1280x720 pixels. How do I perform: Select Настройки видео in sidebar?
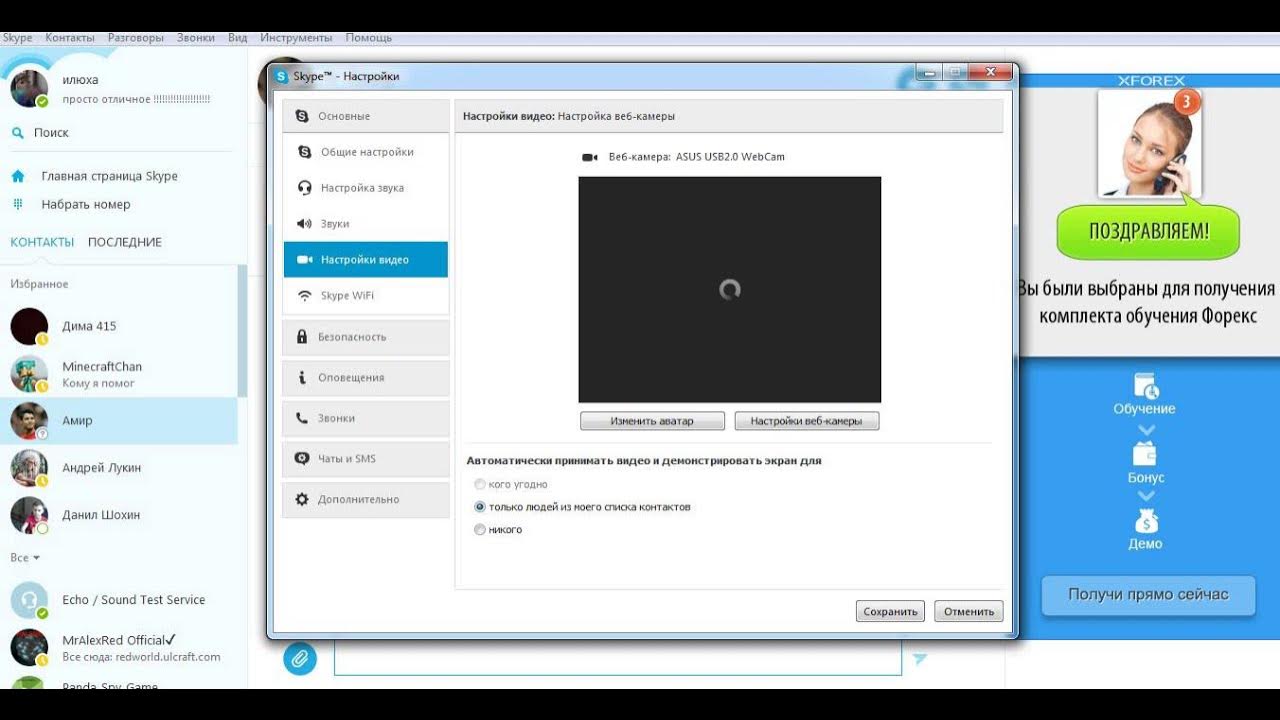pos(366,260)
